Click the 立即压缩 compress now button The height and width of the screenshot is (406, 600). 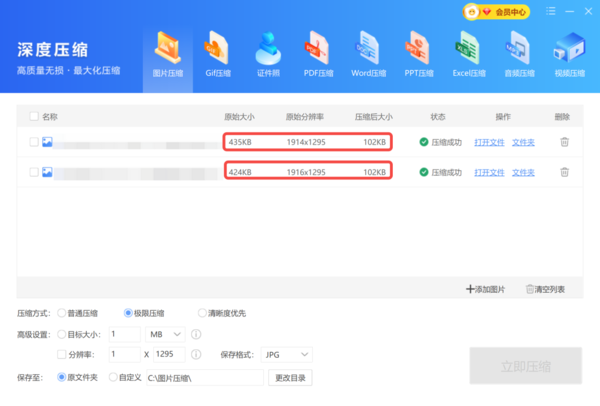[x=526, y=366]
